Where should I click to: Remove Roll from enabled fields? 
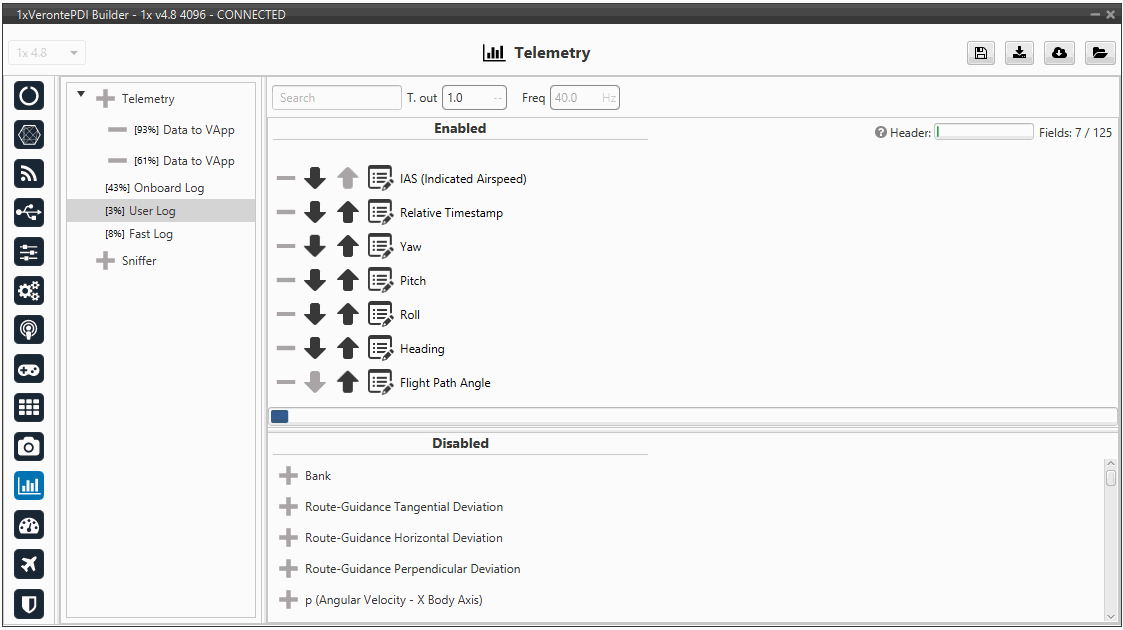point(286,315)
